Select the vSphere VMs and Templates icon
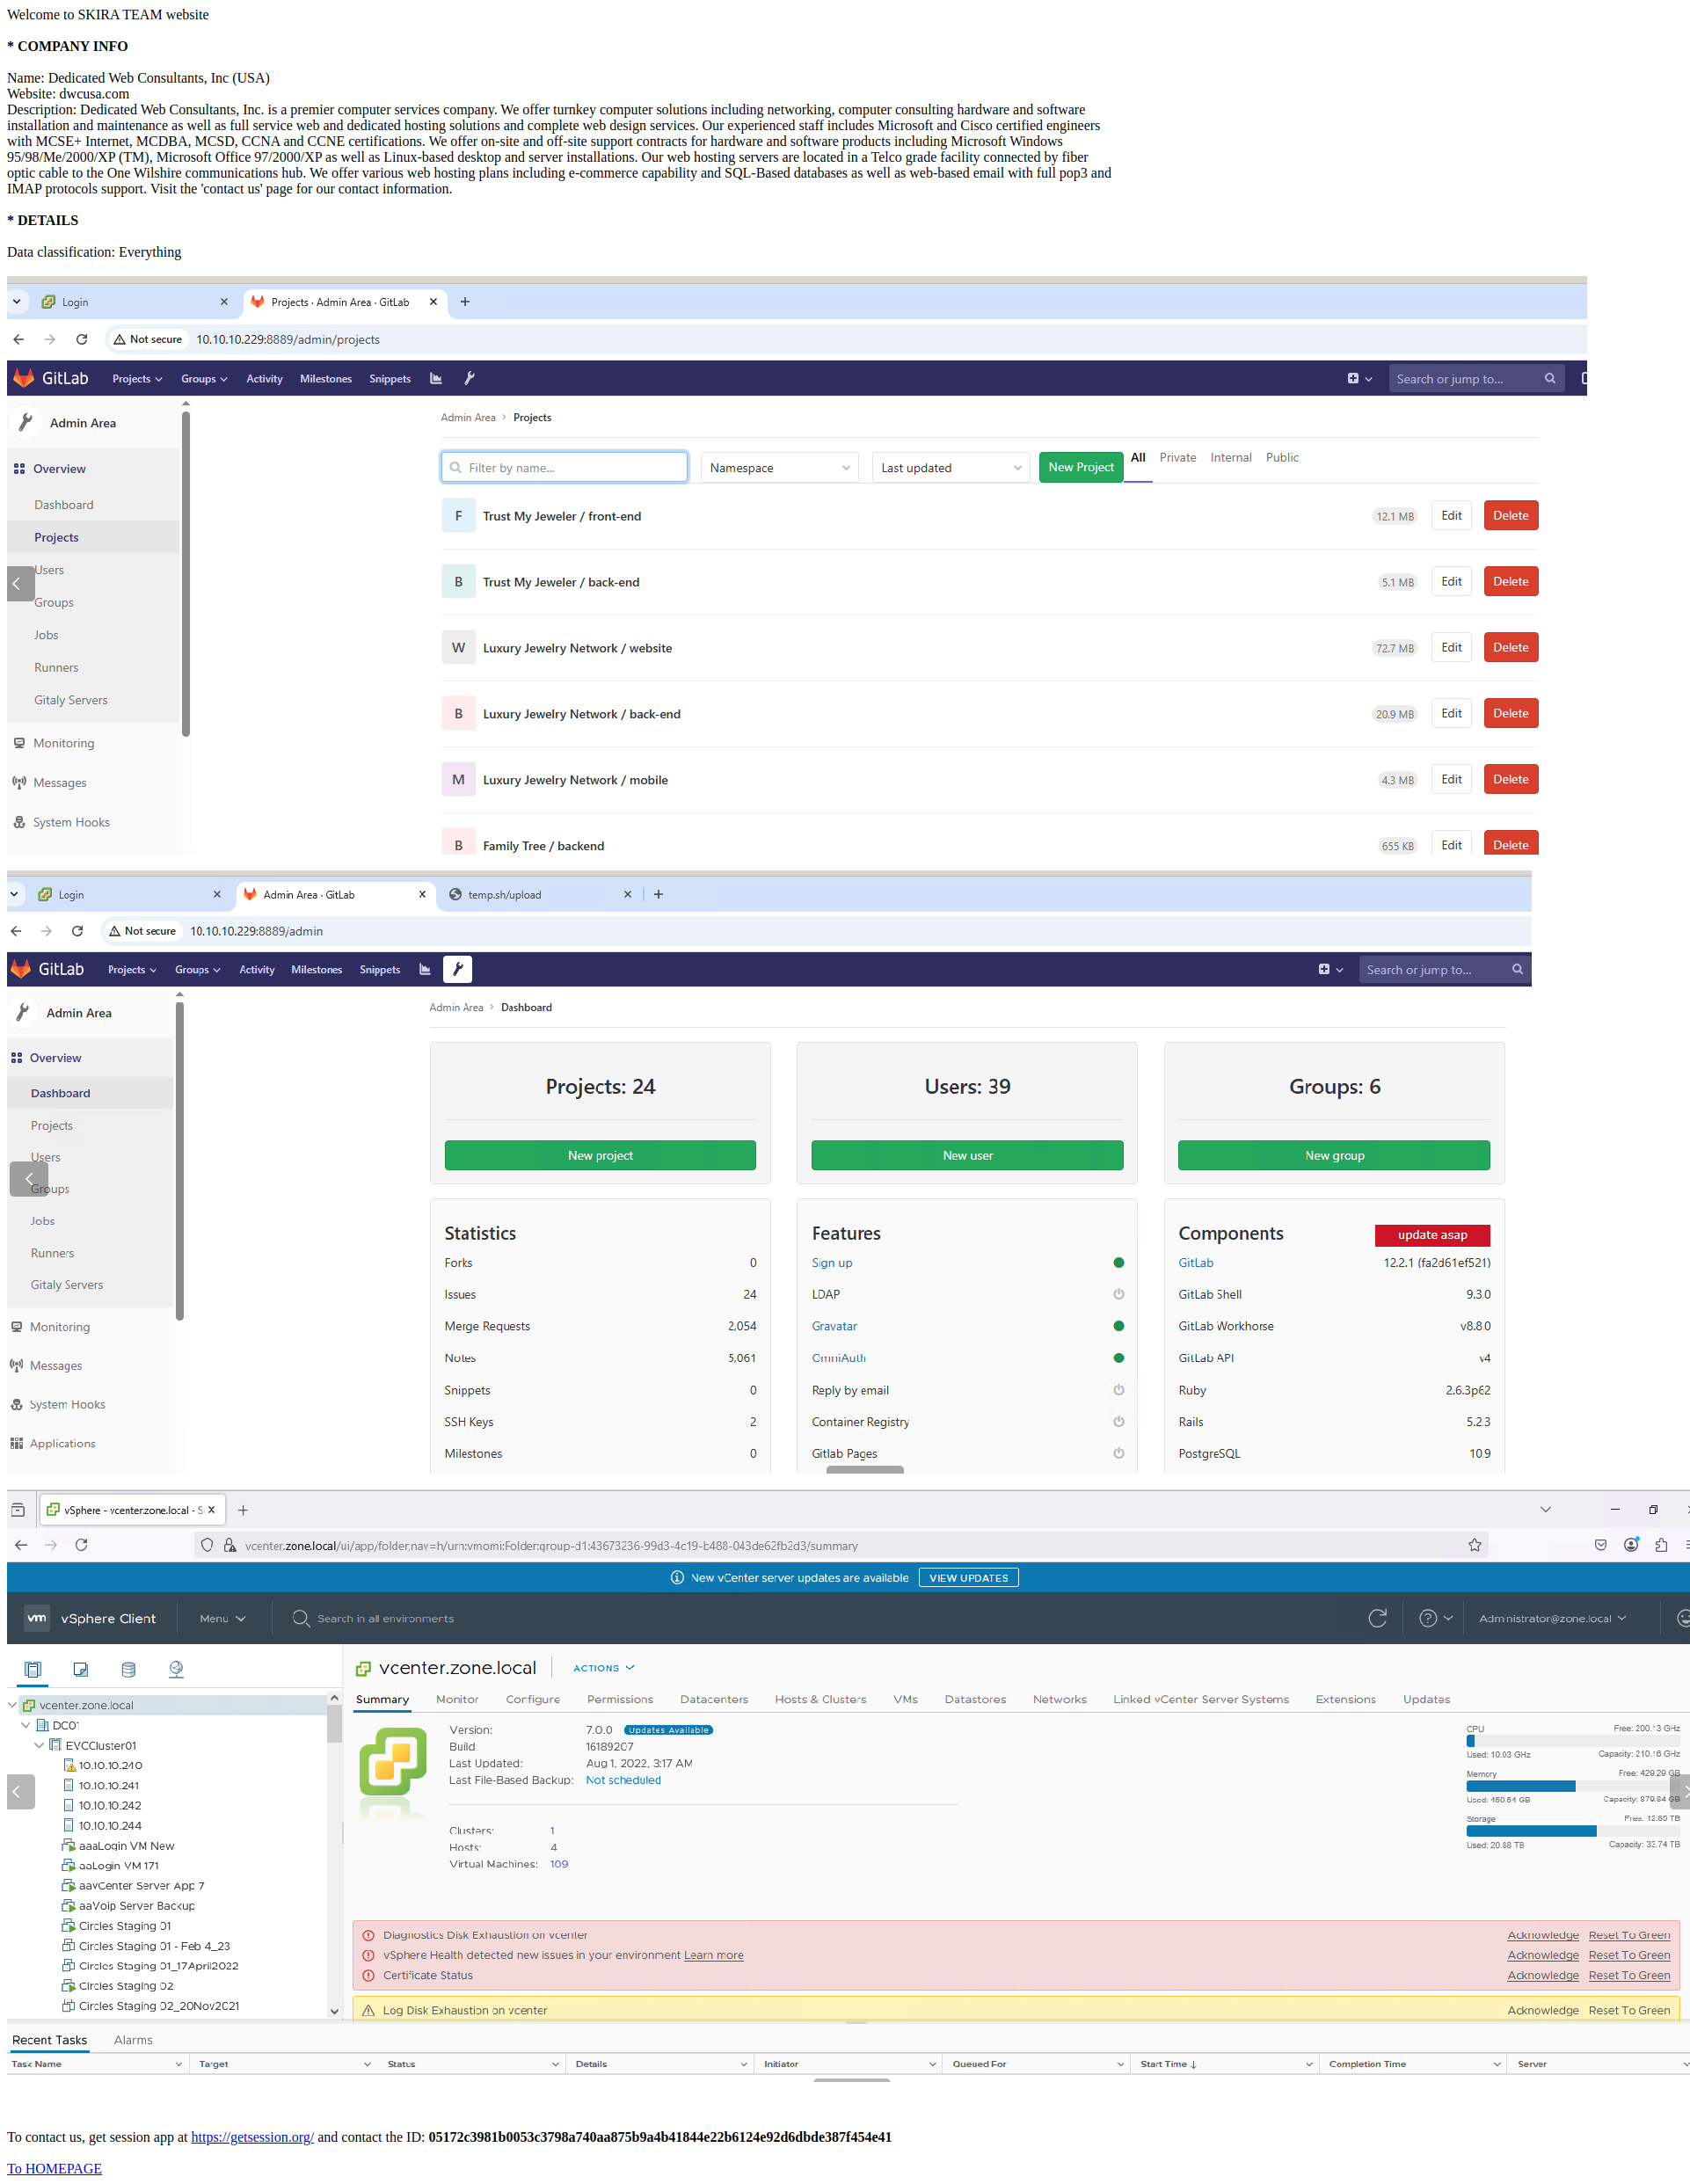 pos(81,1669)
